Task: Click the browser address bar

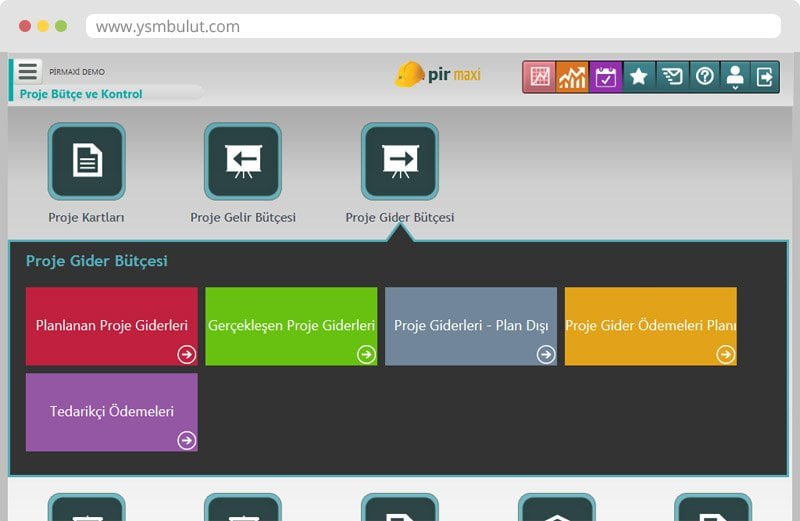Action: [432, 27]
